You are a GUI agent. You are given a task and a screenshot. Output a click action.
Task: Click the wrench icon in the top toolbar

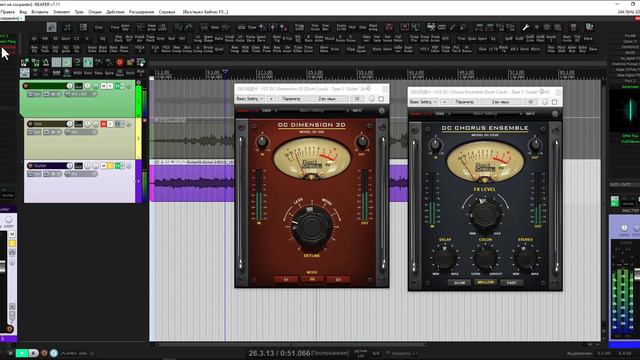526,27
